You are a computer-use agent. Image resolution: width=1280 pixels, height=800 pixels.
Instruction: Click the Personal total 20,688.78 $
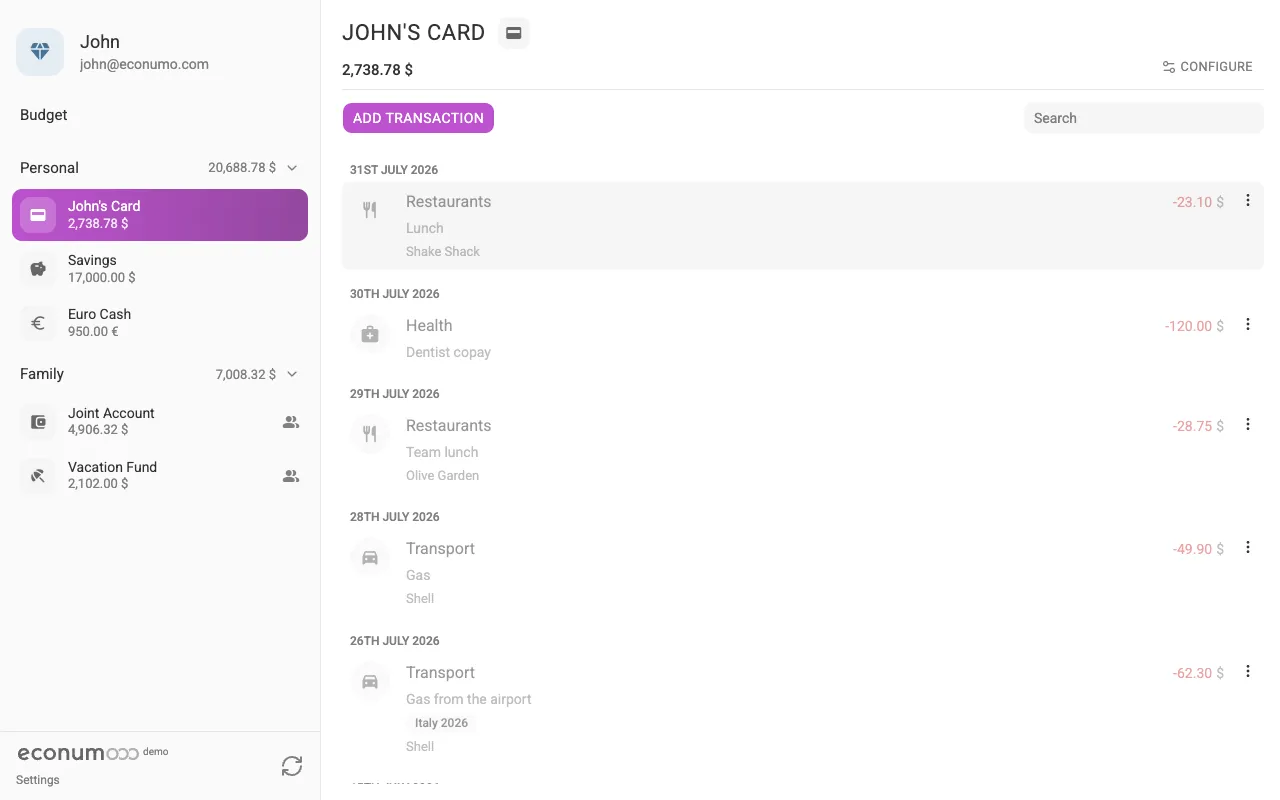[x=242, y=168]
